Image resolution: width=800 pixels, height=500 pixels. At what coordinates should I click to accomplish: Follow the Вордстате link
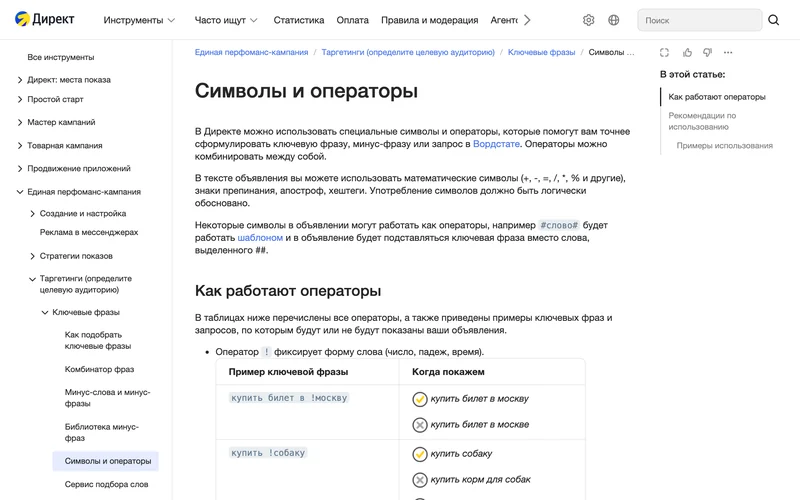[x=496, y=144]
